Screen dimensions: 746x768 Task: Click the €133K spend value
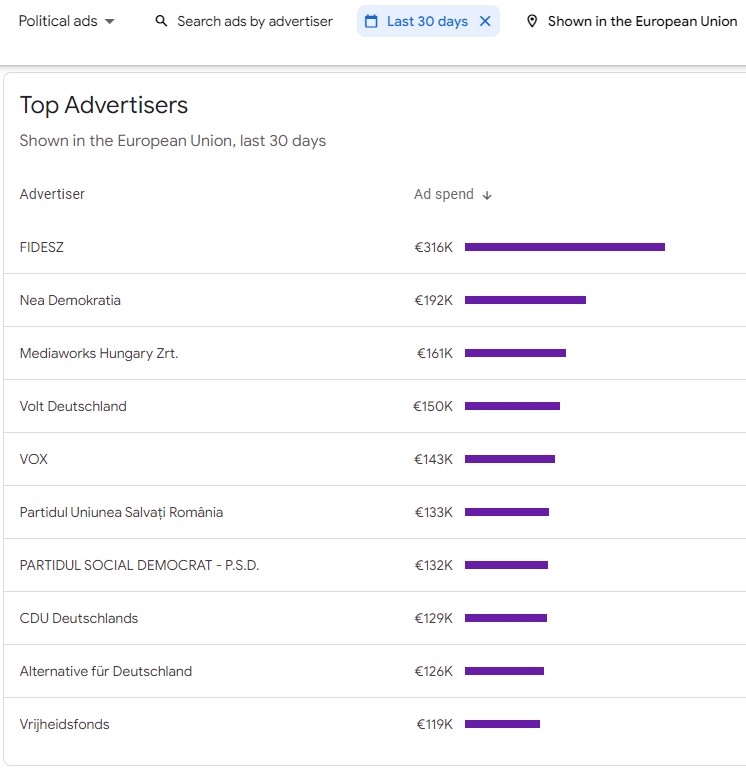433,512
